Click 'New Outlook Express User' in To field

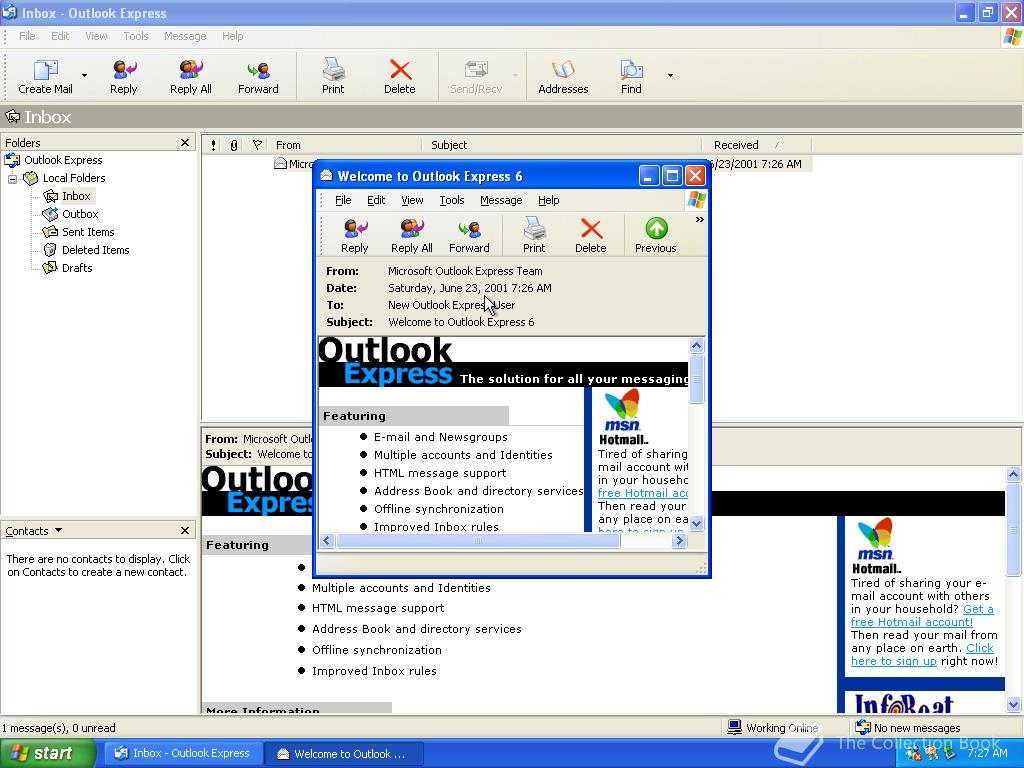[451, 305]
